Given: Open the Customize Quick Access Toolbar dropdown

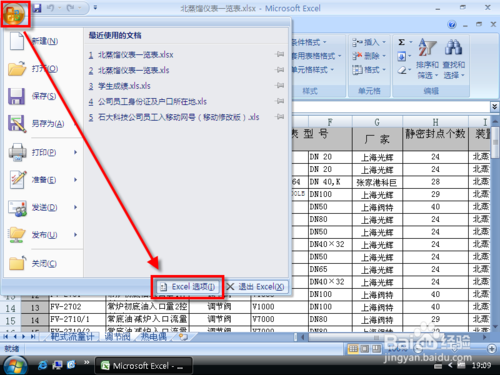Looking at the screenshot, I should [95, 8].
